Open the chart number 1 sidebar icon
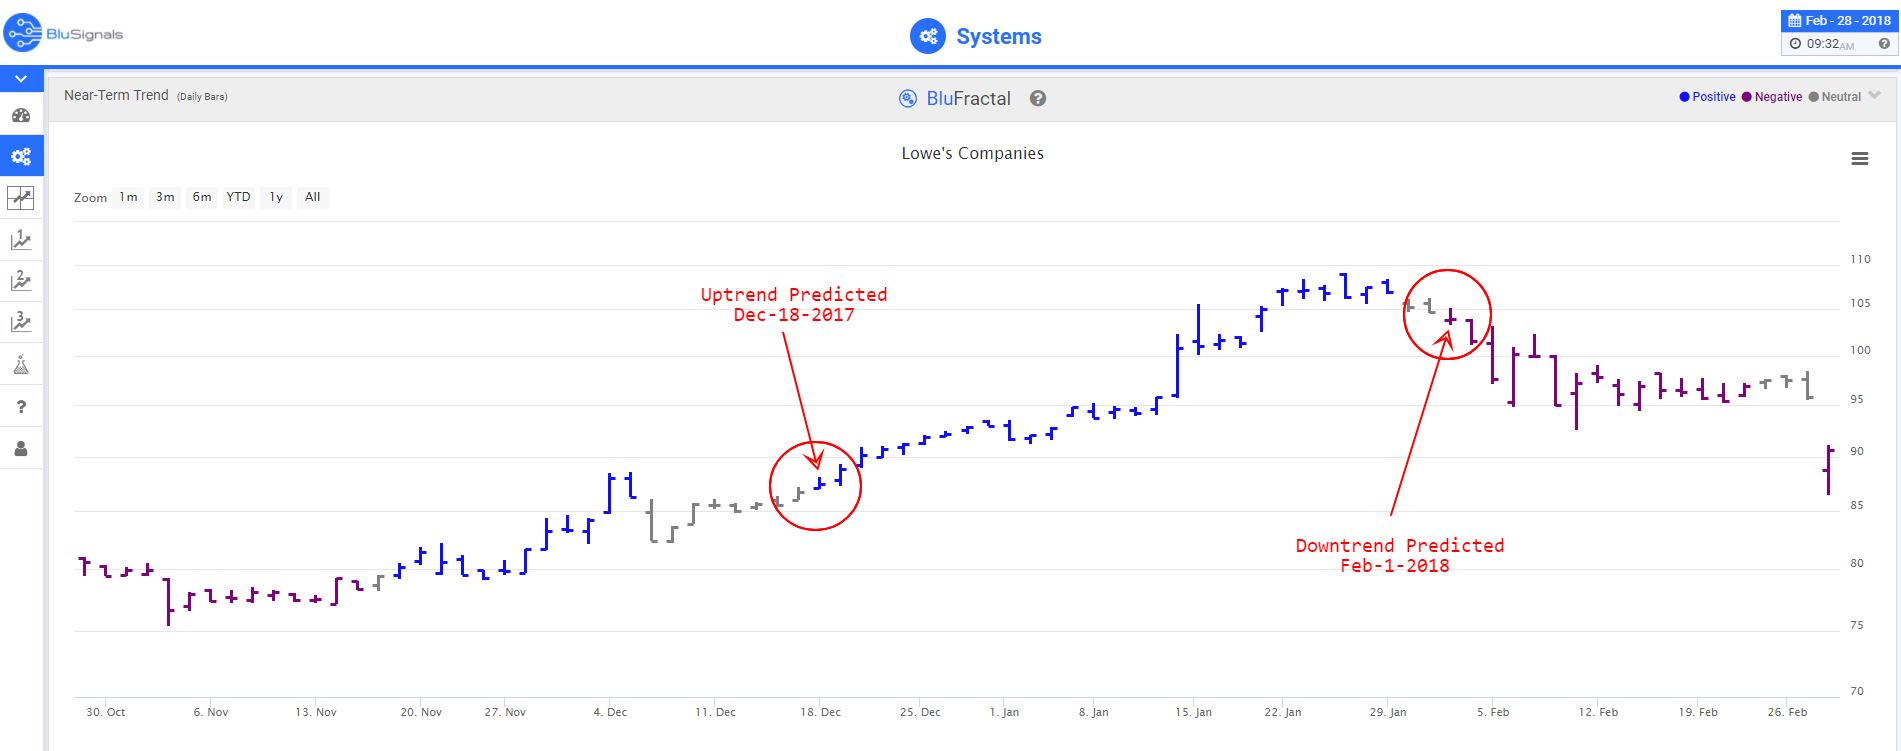Viewport: 1901px width, 751px height. click(21, 240)
